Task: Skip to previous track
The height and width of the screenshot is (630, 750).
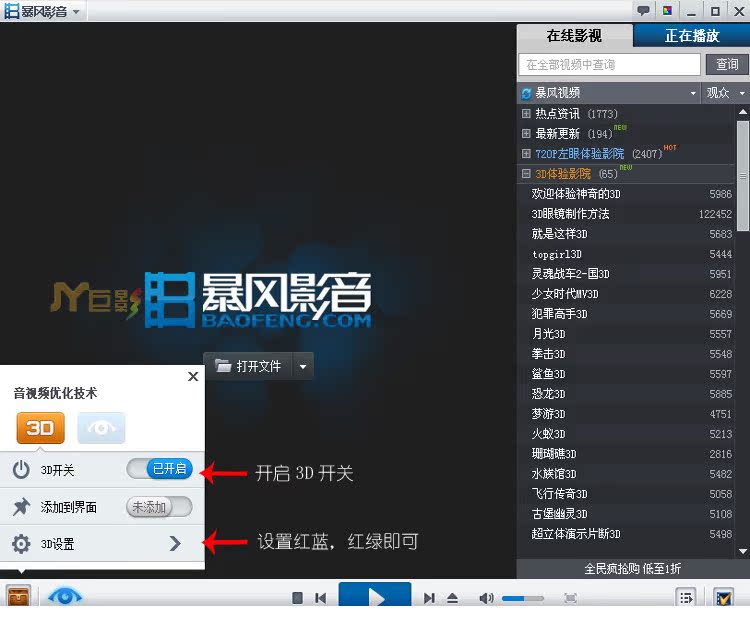Action: coord(320,598)
